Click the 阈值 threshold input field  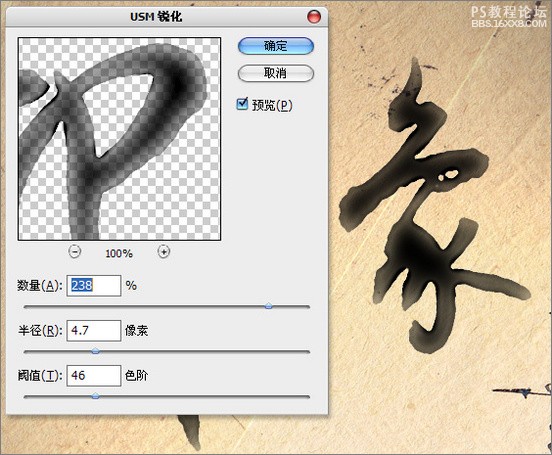click(94, 375)
